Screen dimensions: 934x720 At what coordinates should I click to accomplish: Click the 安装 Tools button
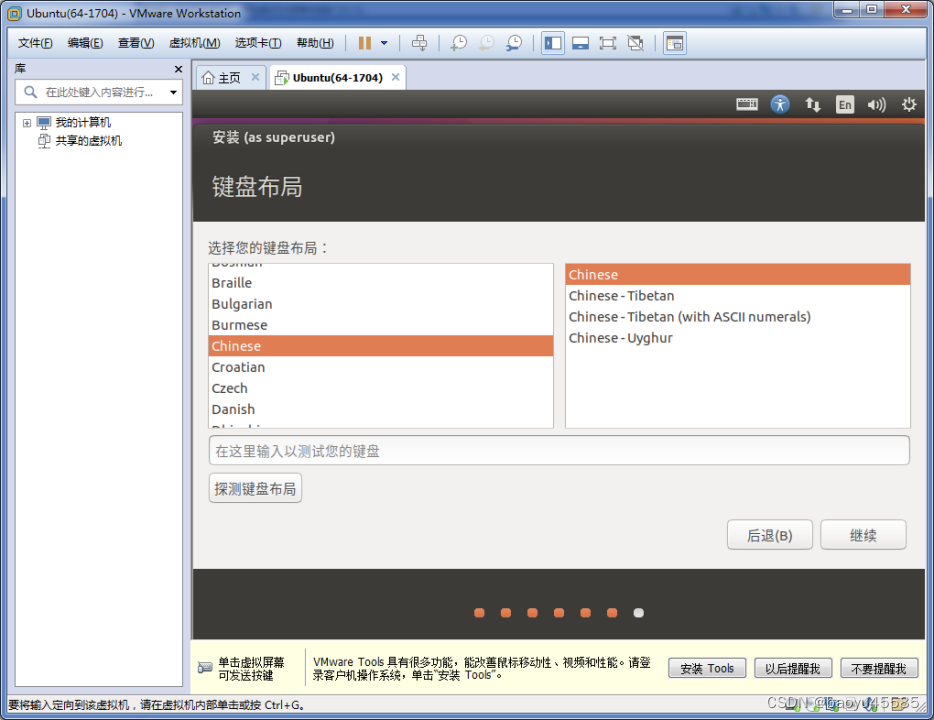click(707, 668)
